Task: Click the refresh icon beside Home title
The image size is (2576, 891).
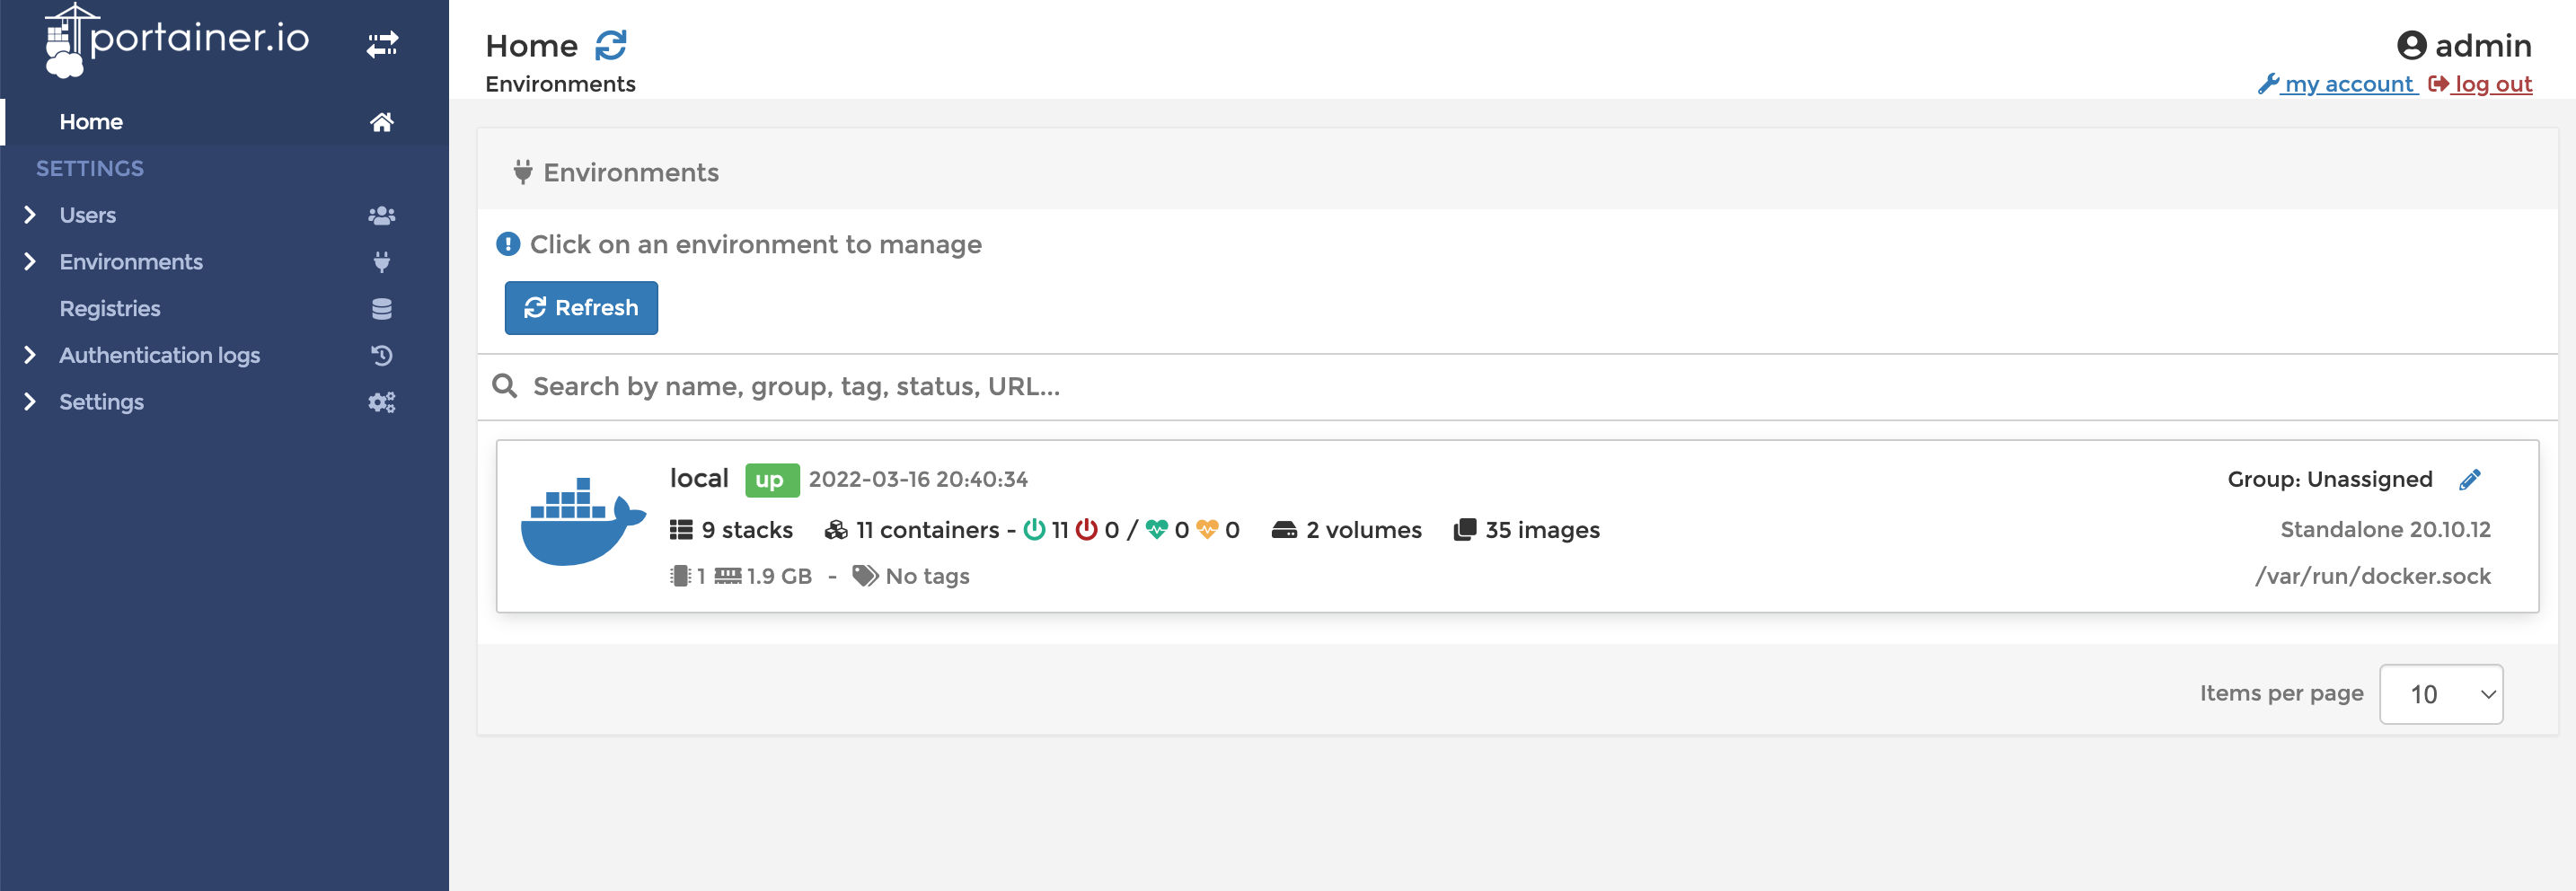Action: pos(611,45)
